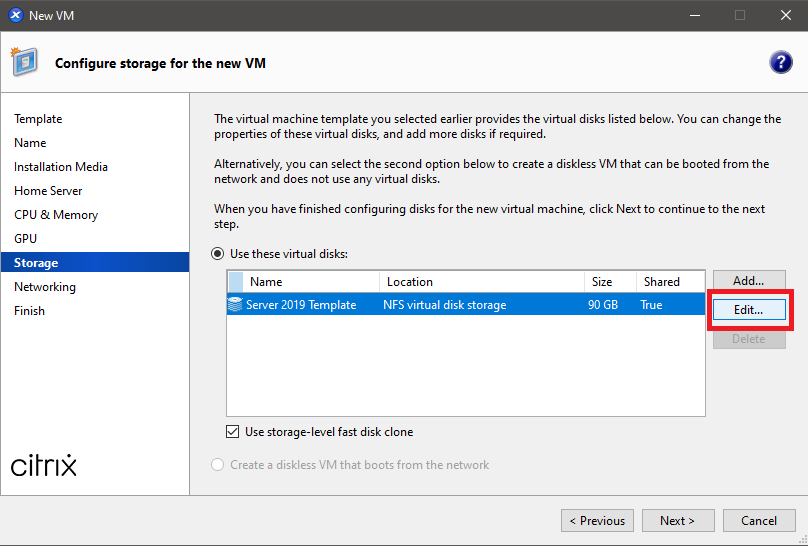The height and width of the screenshot is (546, 808).
Task: Click the XenCenter icon in title bar
Action: tap(14, 15)
